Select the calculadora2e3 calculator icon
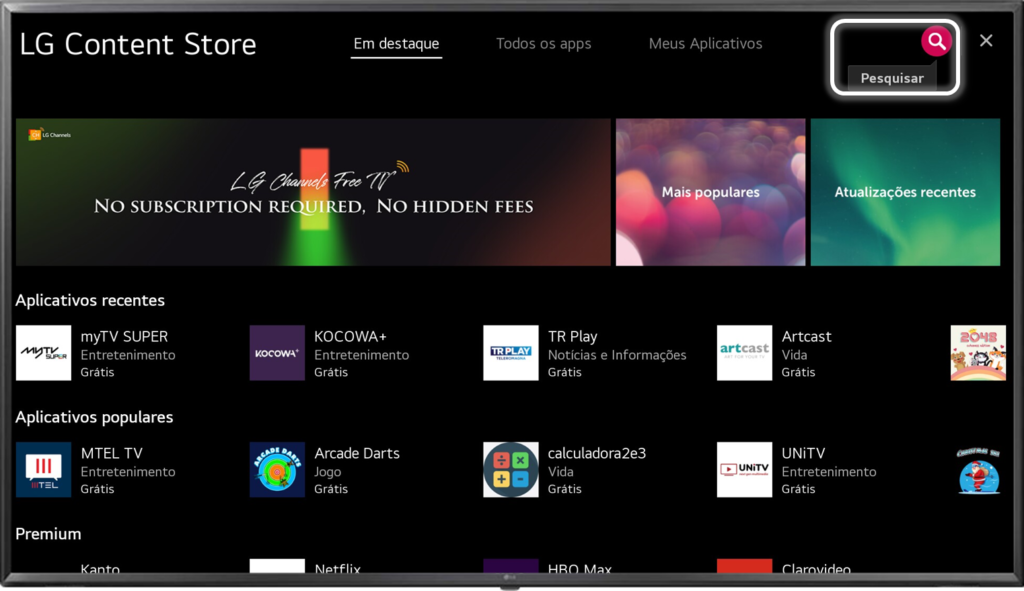1024x591 pixels. [510, 470]
